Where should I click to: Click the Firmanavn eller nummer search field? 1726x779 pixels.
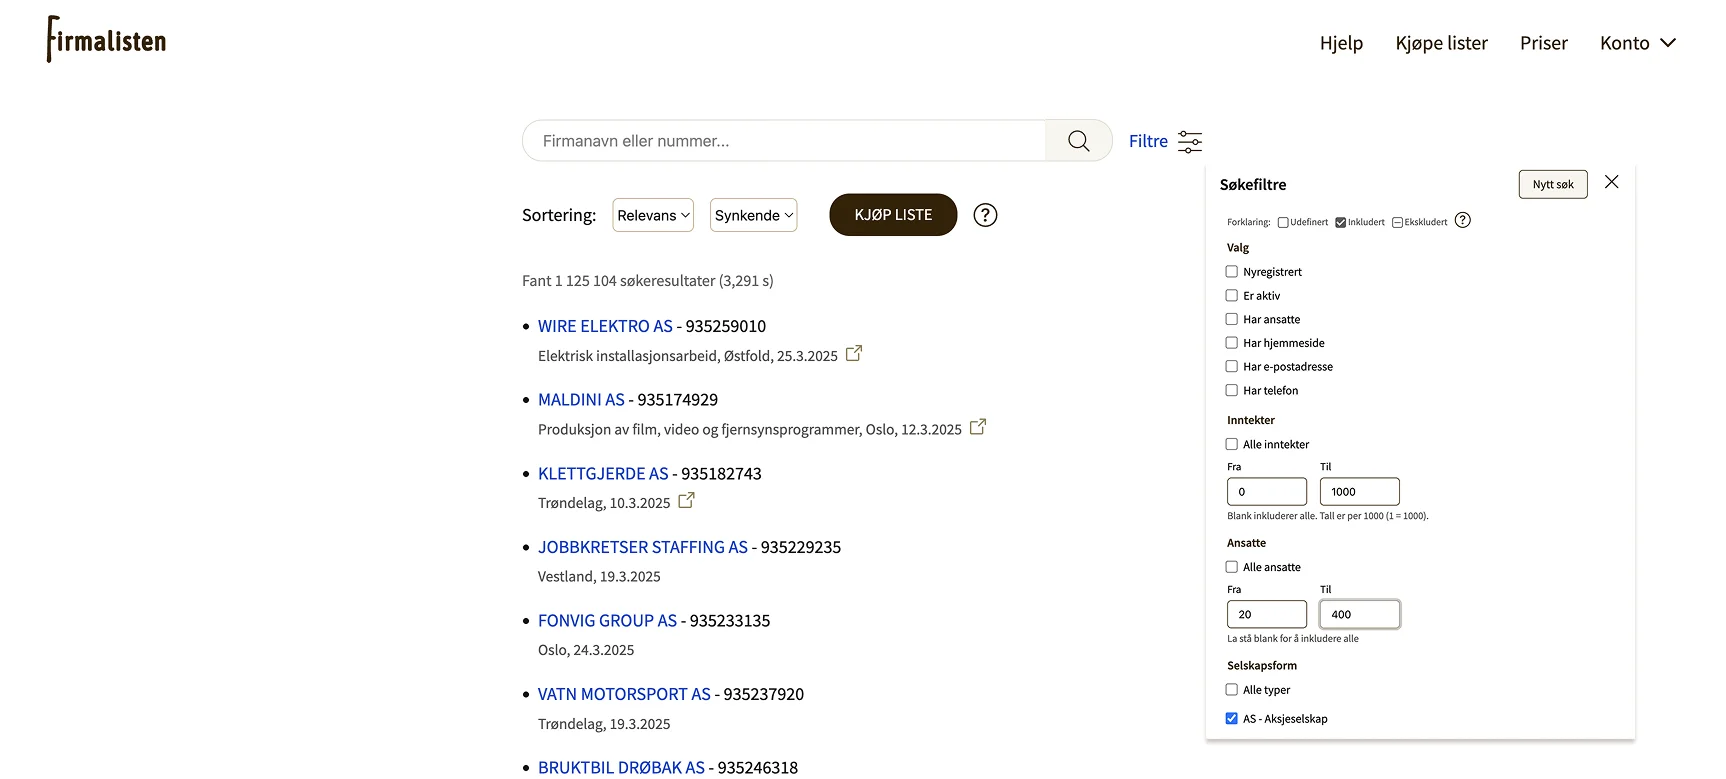point(785,141)
